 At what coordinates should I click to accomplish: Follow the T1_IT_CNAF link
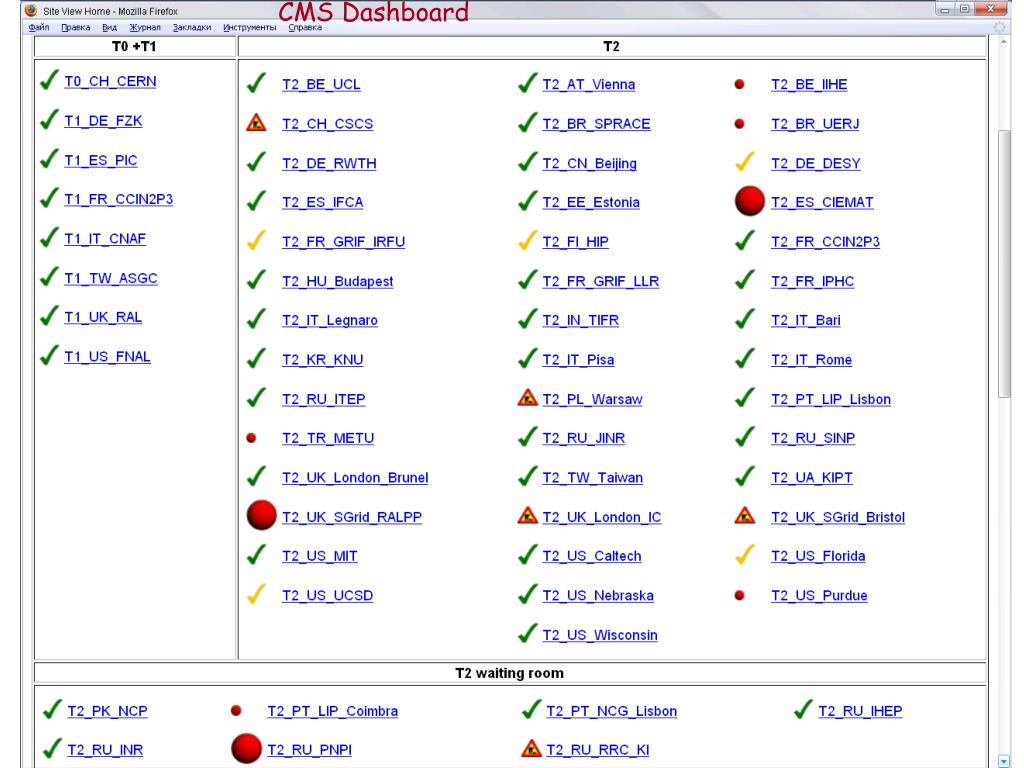105,239
